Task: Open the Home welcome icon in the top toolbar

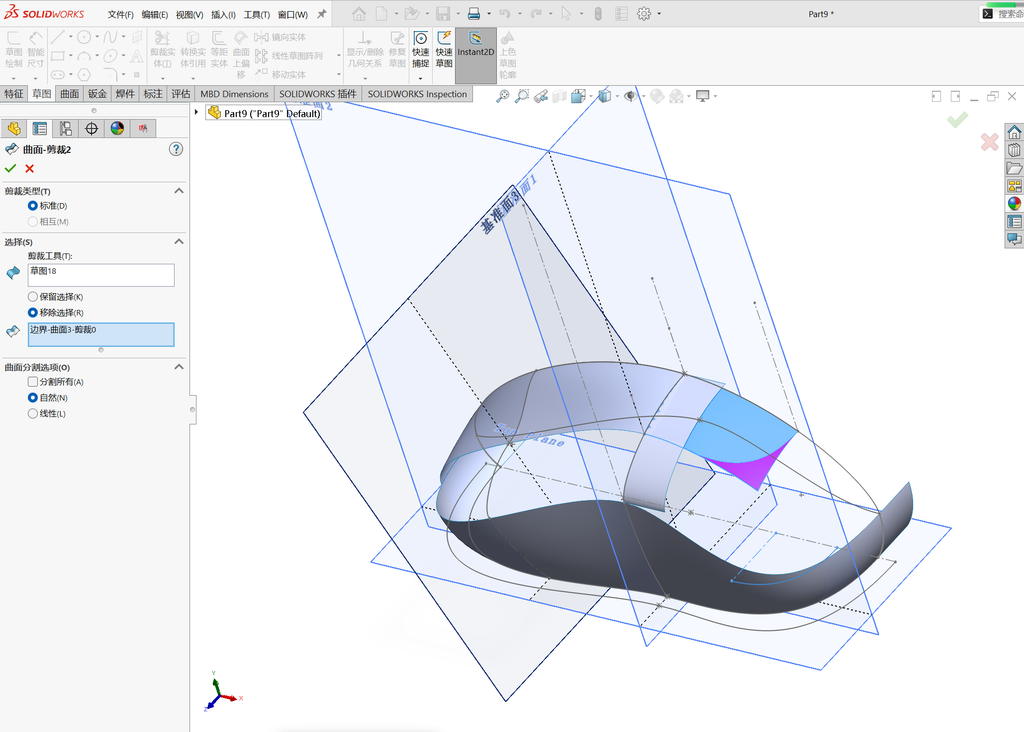Action: pyautogui.click(x=359, y=13)
